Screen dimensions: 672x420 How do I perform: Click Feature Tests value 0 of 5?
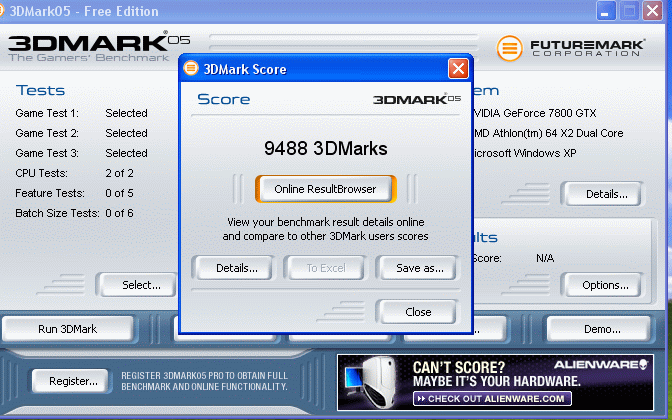pyautogui.click(x=120, y=193)
